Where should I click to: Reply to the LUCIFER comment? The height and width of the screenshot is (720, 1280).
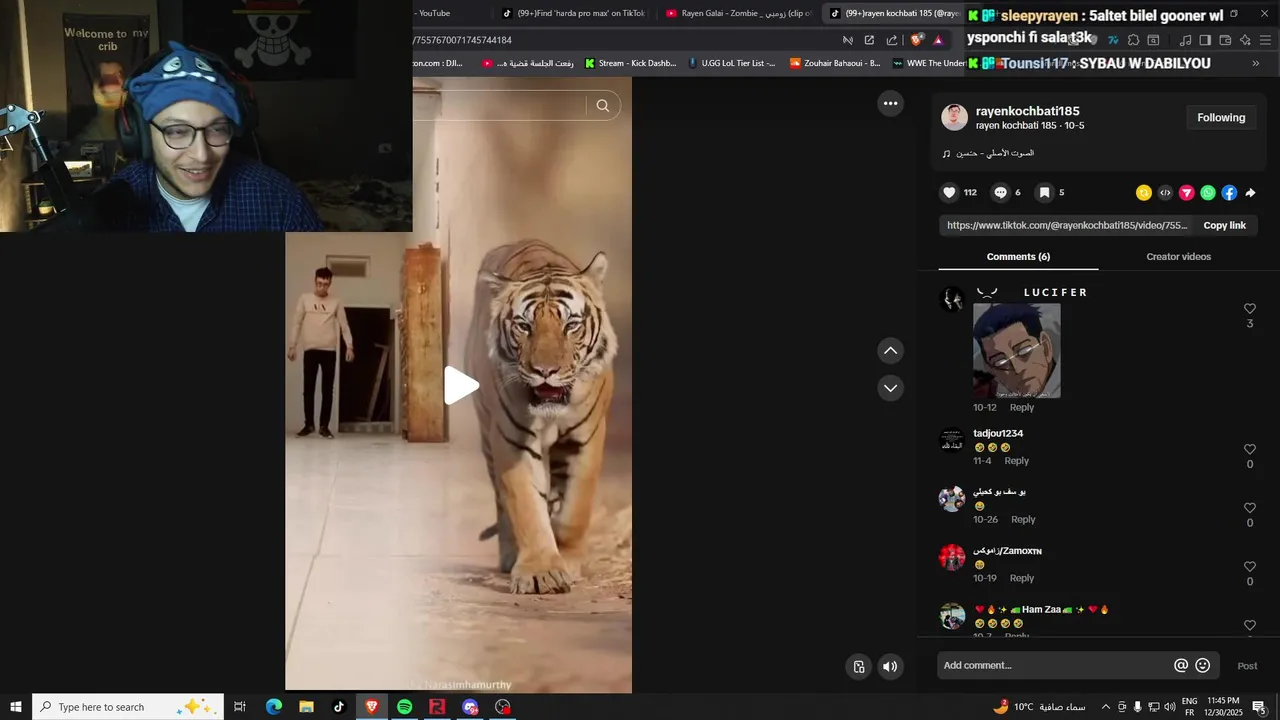1022,408
